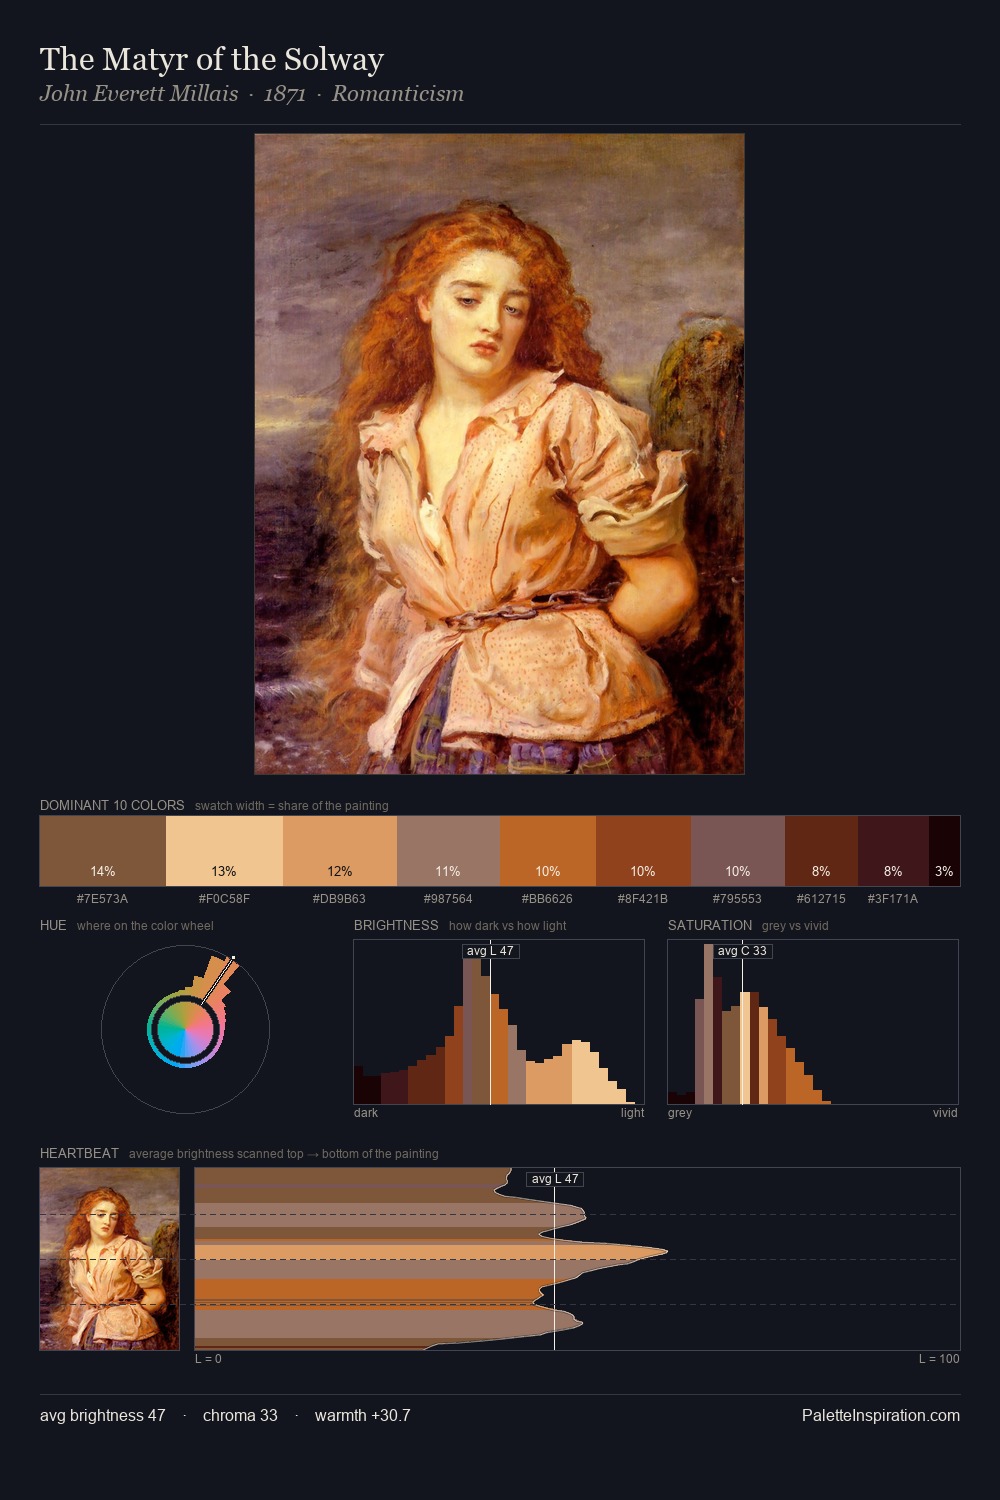
Task: Click the hex code #DB9B63 text
Action: pos(340,898)
